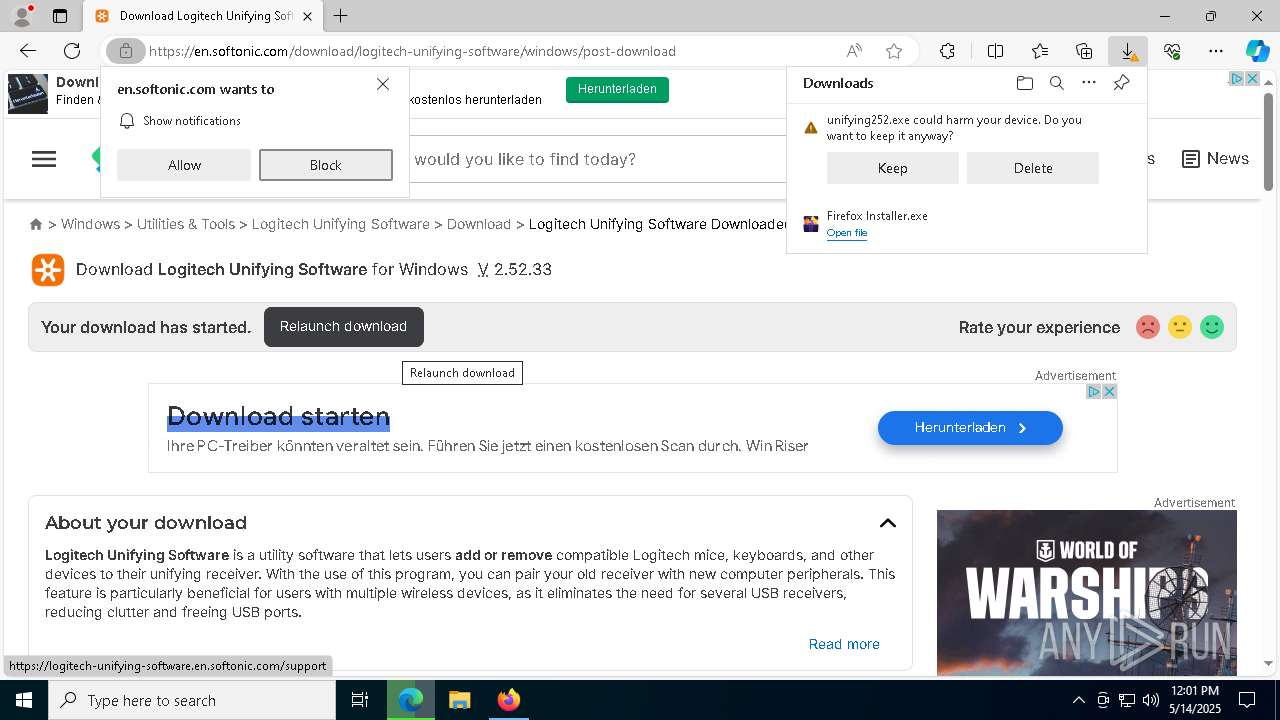This screenshot has height=720, width=1280.
Task: Launch Copilot sidebar icon
Action: 1257,51
